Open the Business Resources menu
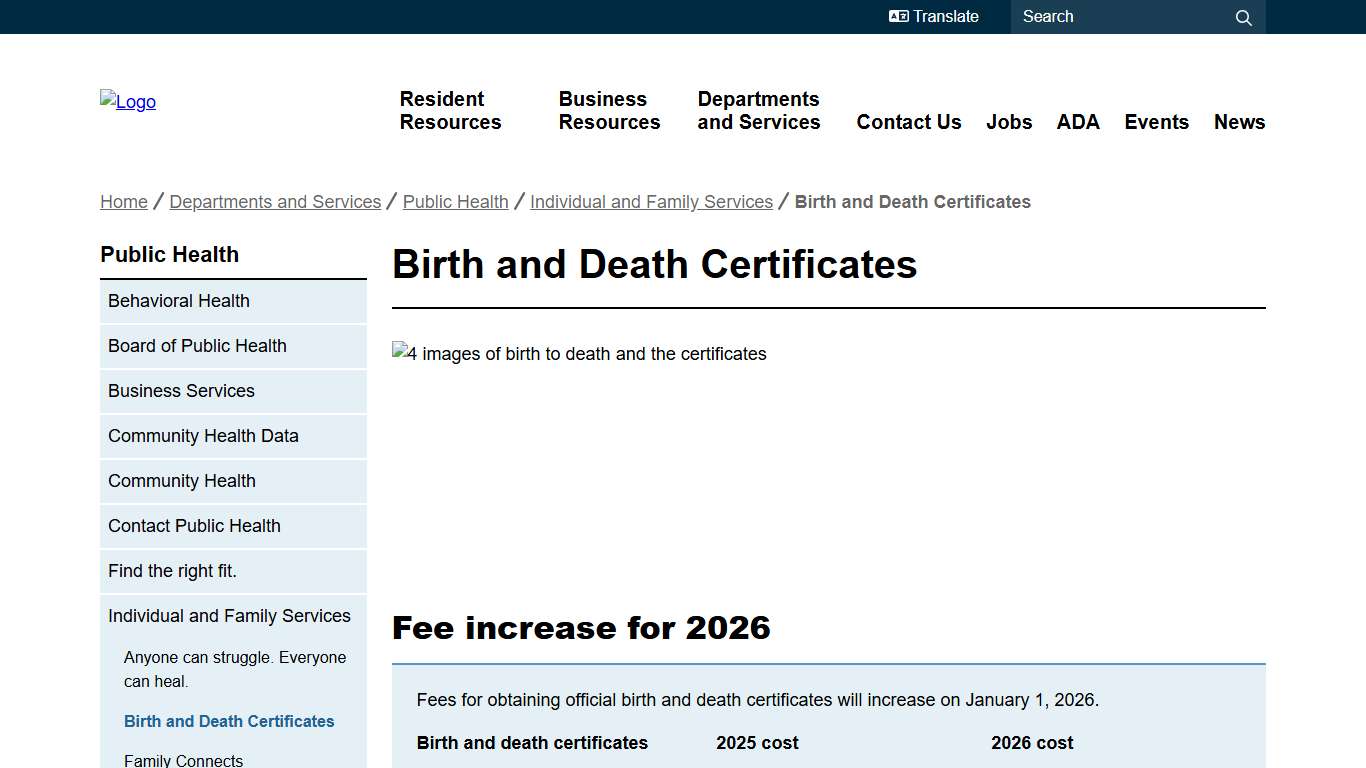Screen dimensions: 1366x768 point(609,111)
